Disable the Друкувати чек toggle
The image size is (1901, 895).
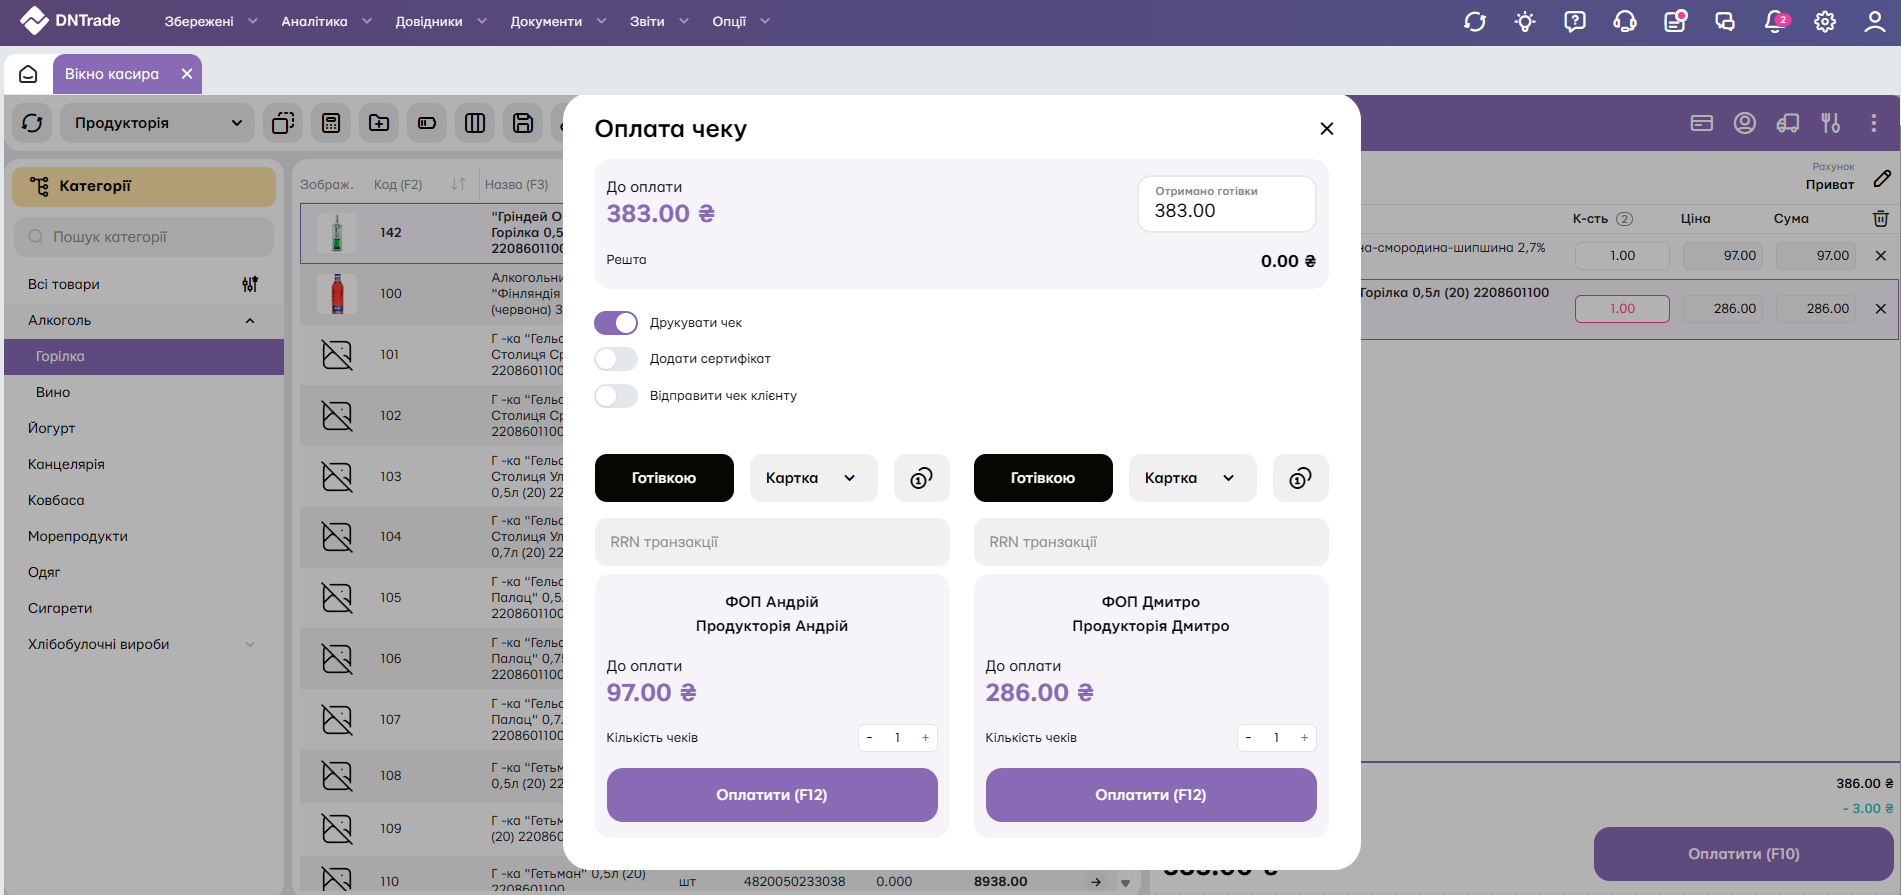pos(616,323)
